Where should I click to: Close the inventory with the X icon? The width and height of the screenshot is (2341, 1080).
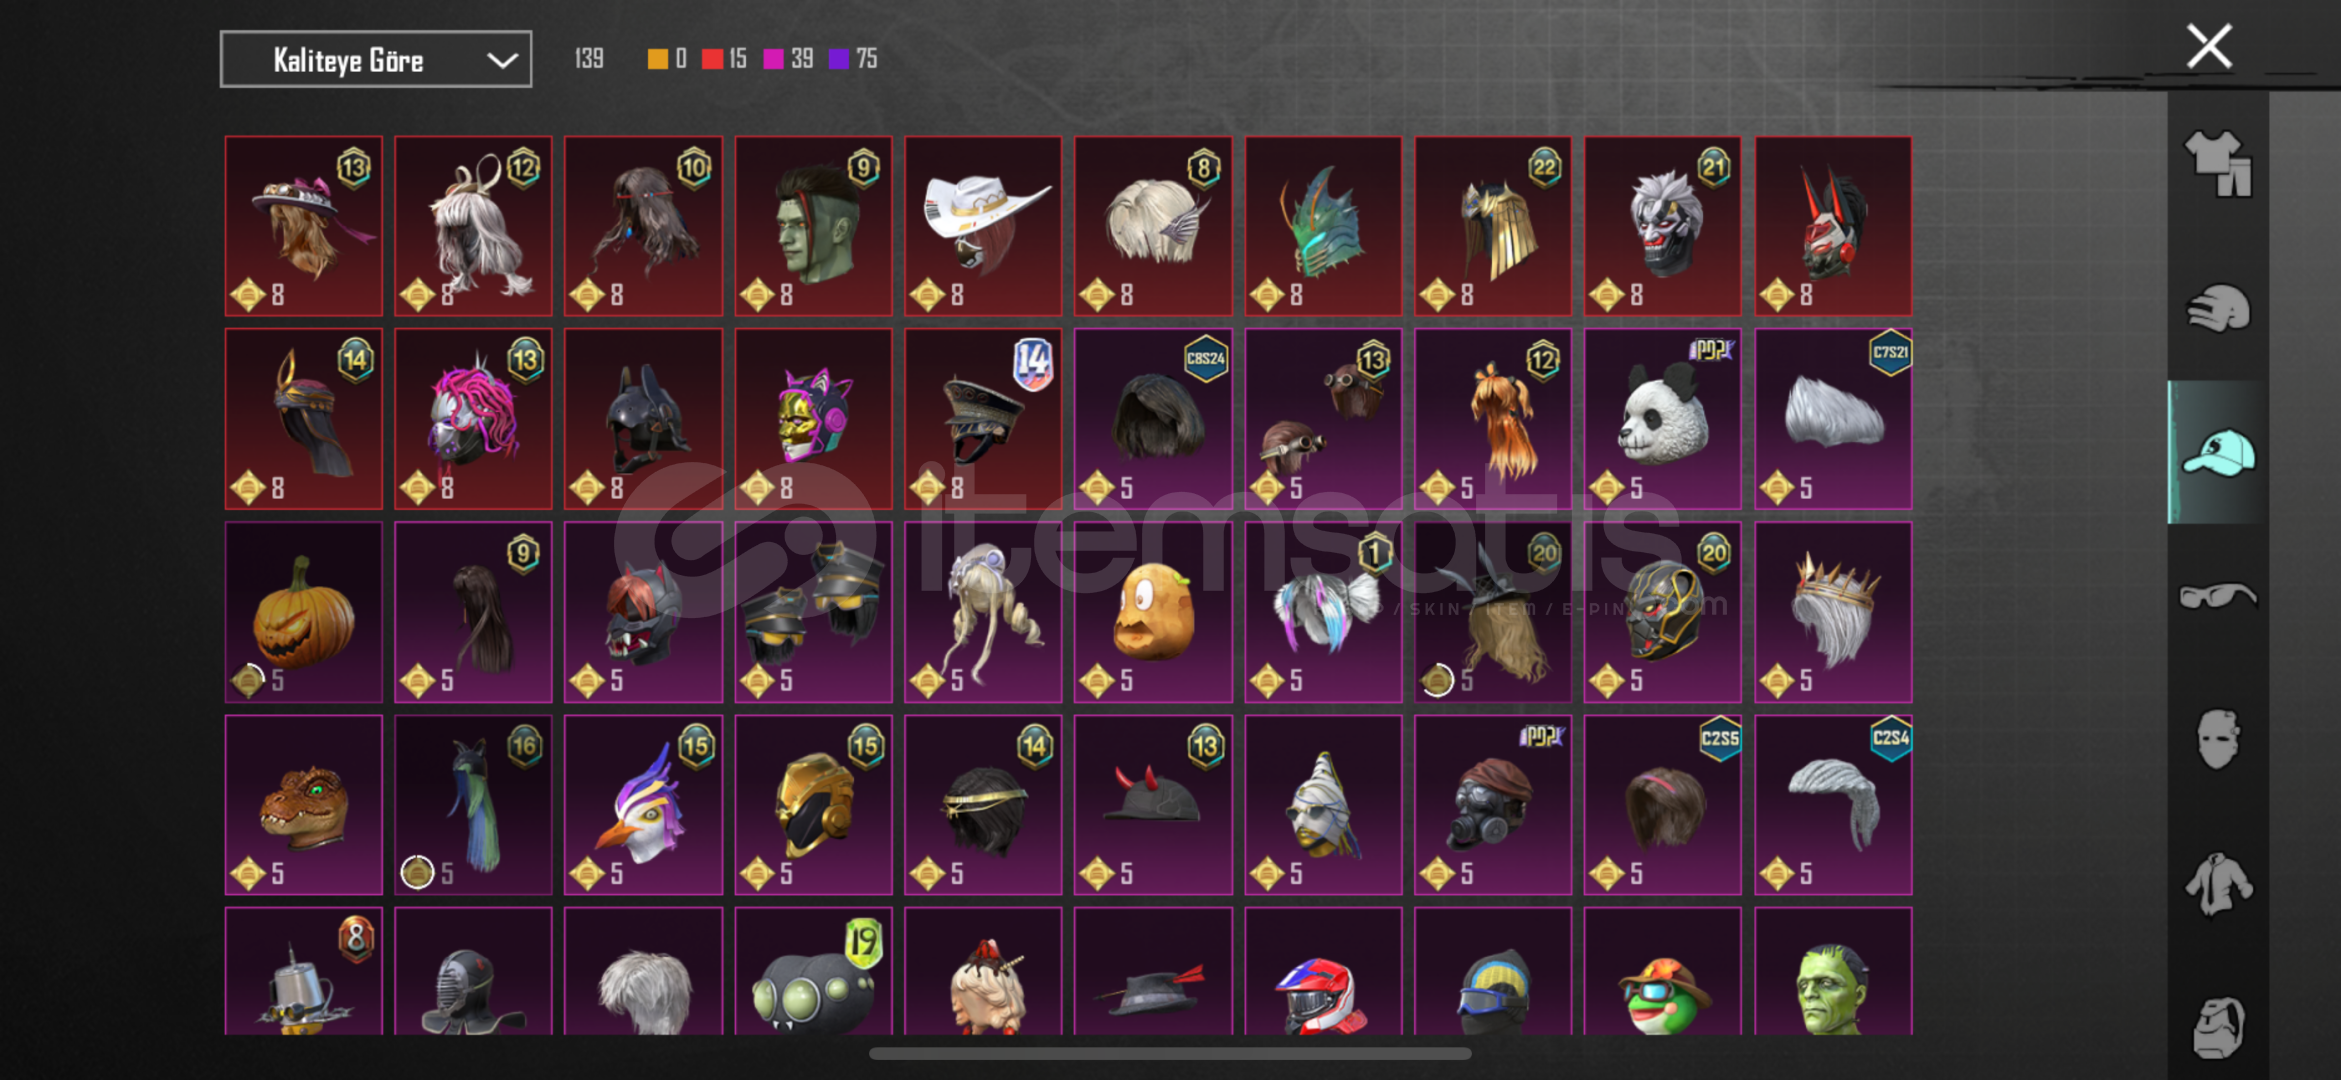pos(2209,46)
